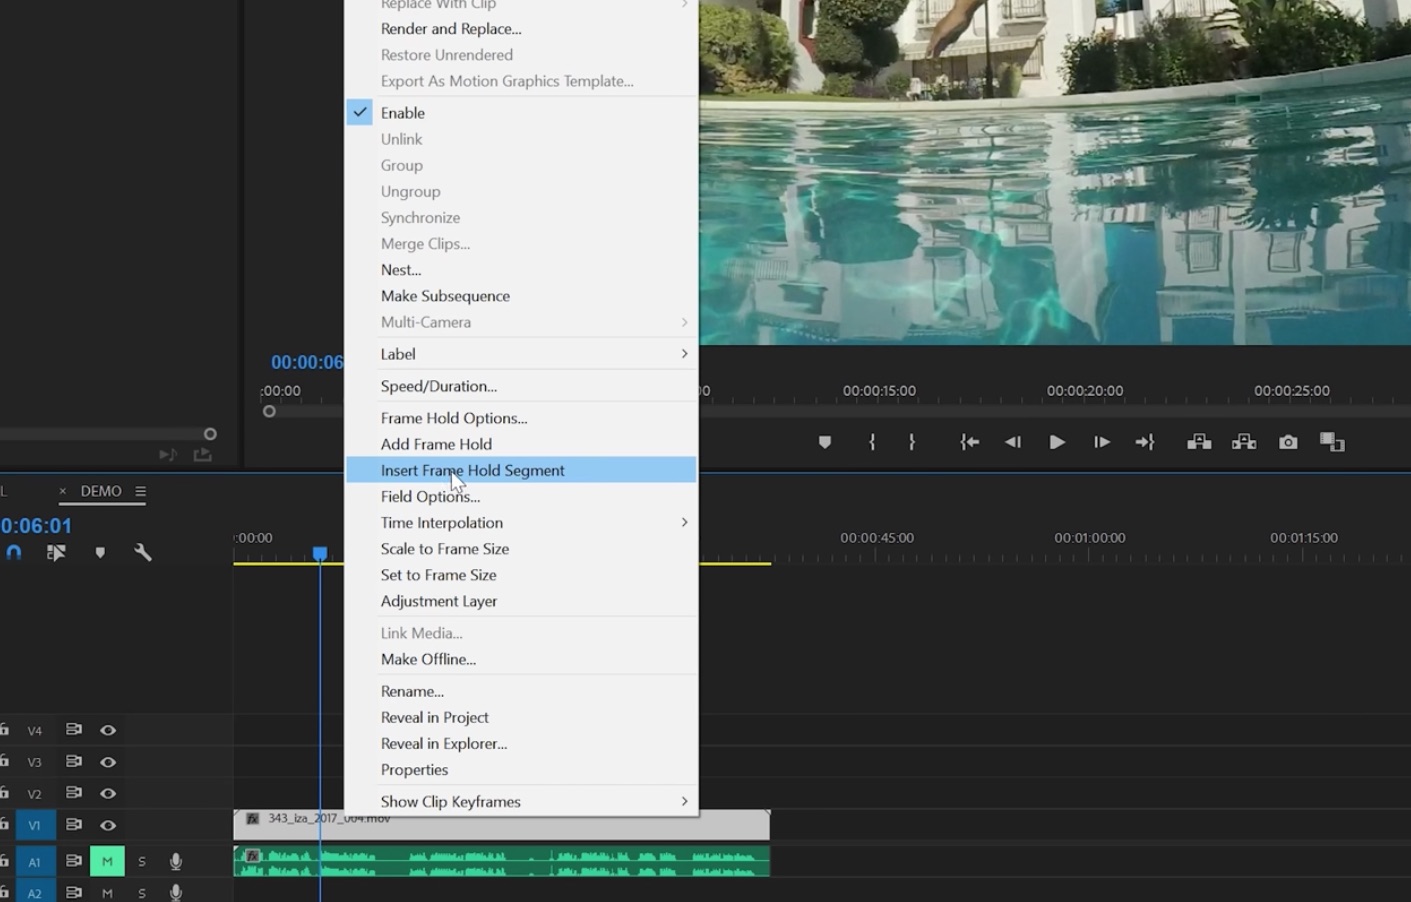Enable voice-over record on A1

coord(176,861)
